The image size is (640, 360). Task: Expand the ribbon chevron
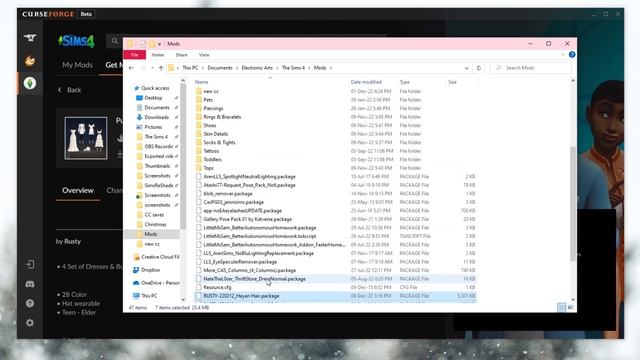click(x=563, y=55)
